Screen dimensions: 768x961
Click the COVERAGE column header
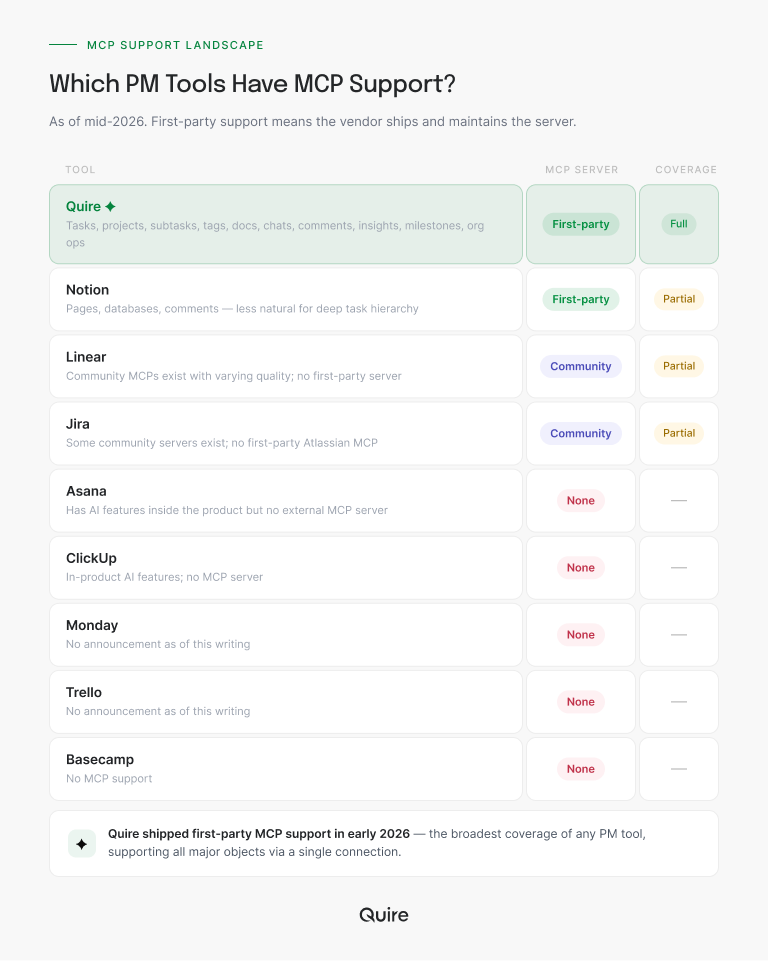686,169
